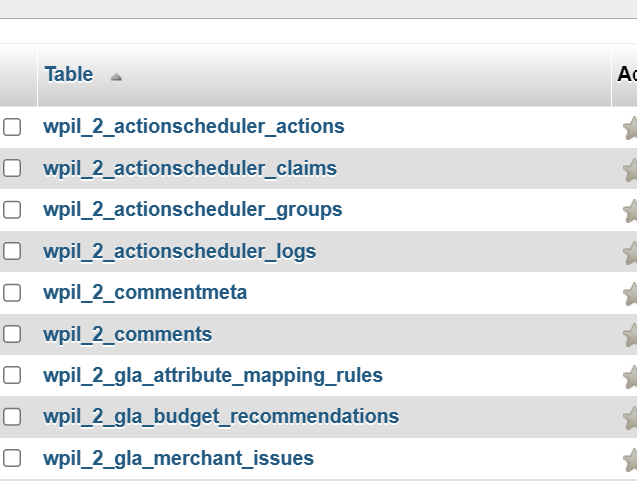Tick checkbox beside wpil_2_commentmeta
Image resolution: width=637 pixels, height=481 pixels.
[x=12, y=292]
